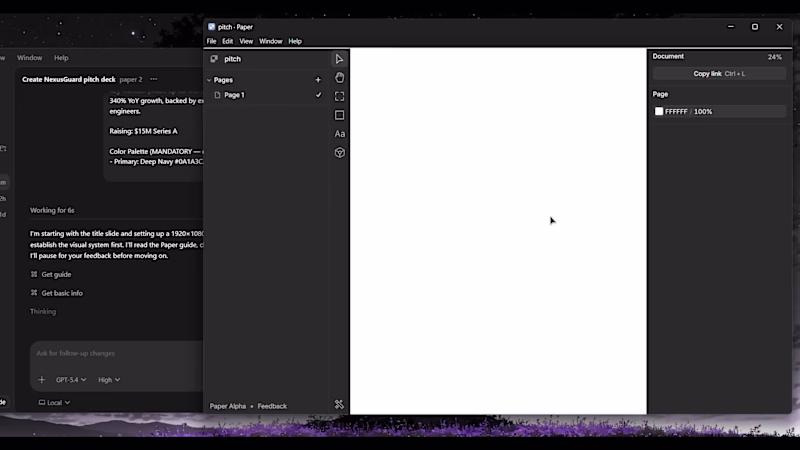Click the Get basic info tool icon
Screen dimensions: 800x450
[34, 293]
